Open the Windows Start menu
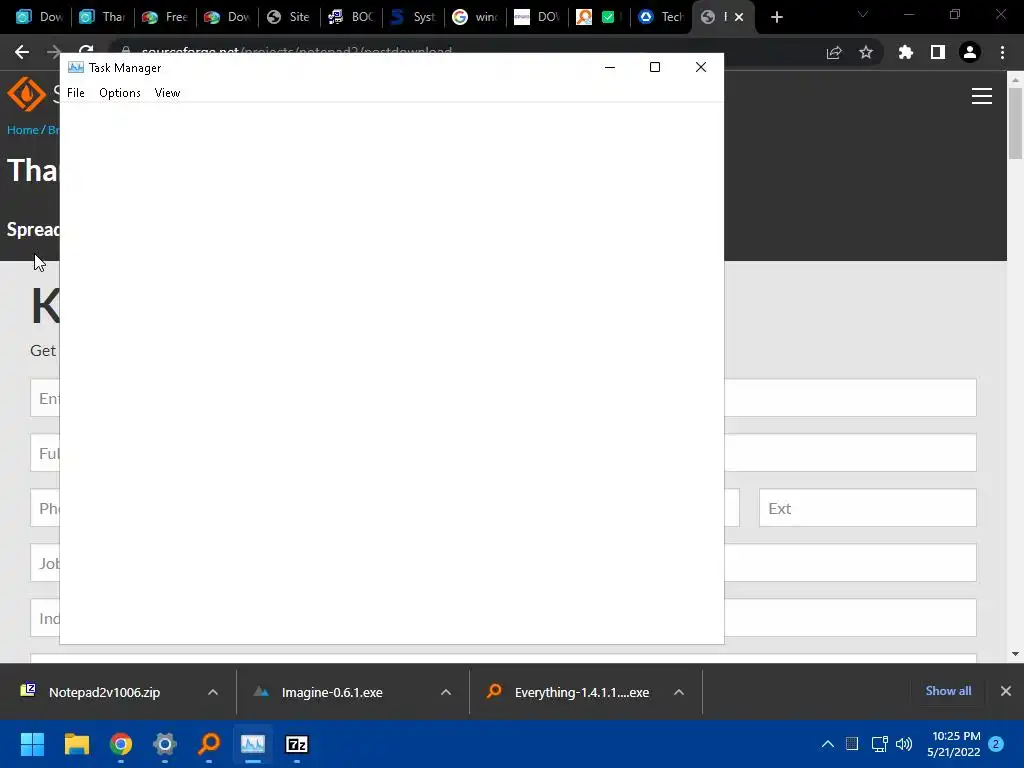This screenshot has height=768, width=1024. point(32,744)
